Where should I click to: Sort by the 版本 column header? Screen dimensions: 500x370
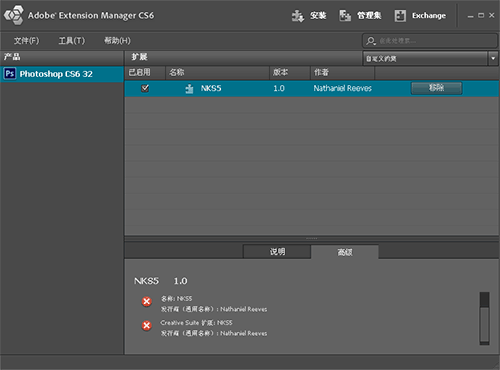click(x=290, y=72)
